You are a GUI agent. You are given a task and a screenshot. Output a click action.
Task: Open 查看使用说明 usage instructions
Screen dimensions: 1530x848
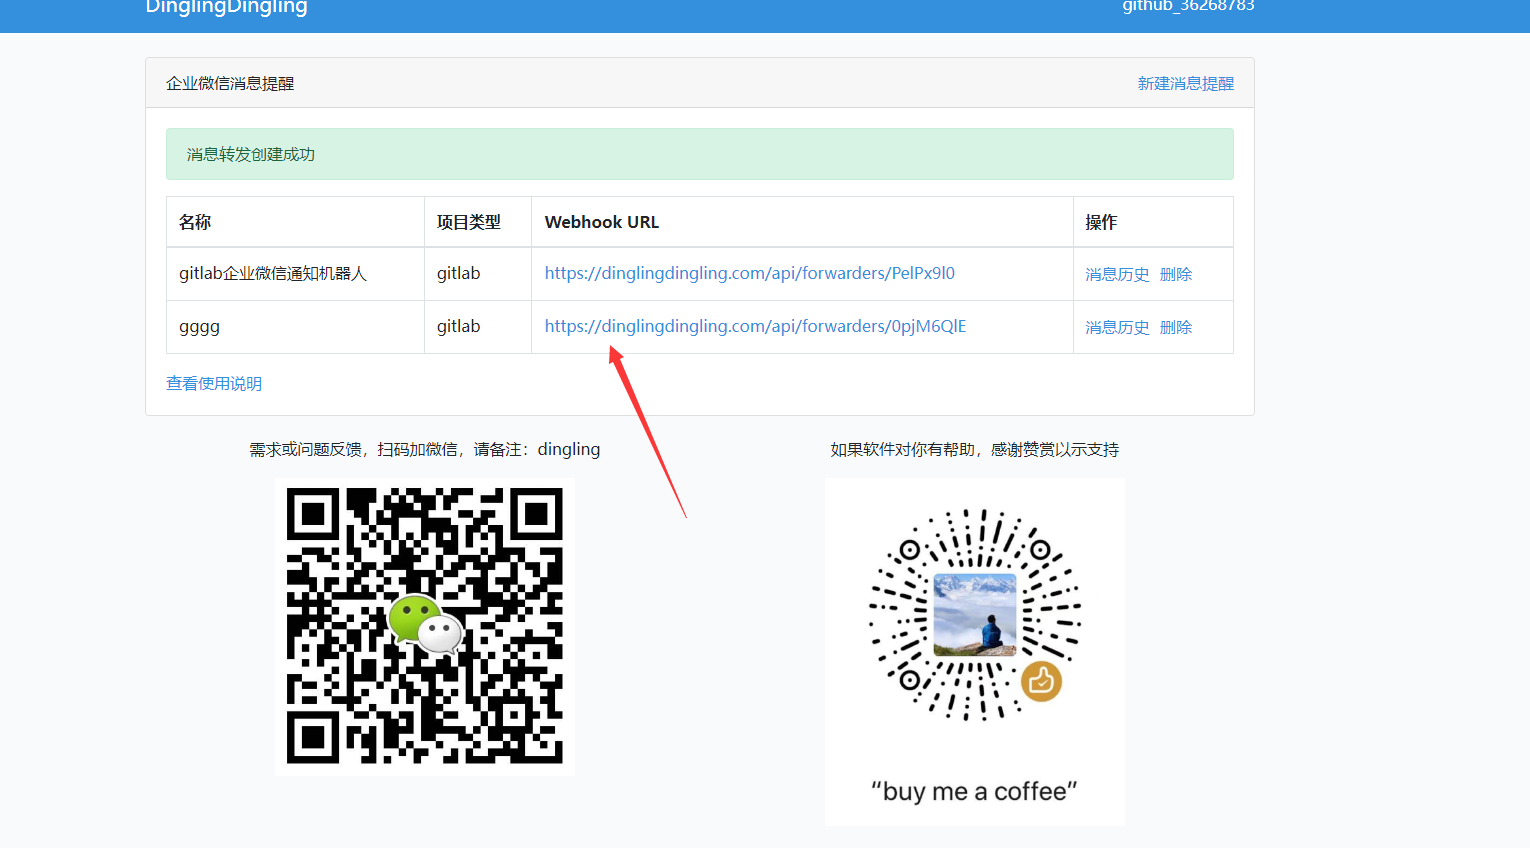pos(214,384)
